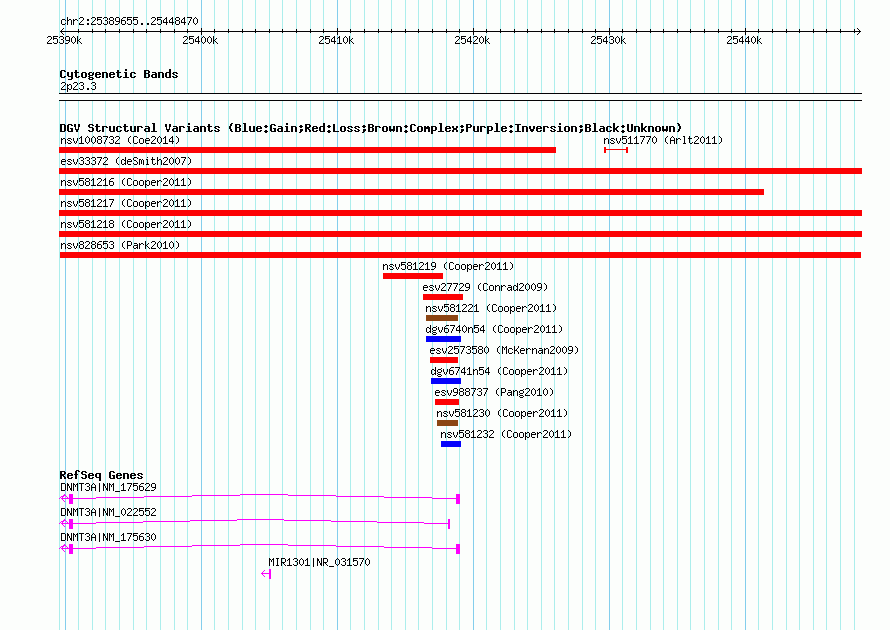This screenshot has width=890, height=630.
Task: Click the nsv581230 brown complex bar
Action: [x=447, y=423]
